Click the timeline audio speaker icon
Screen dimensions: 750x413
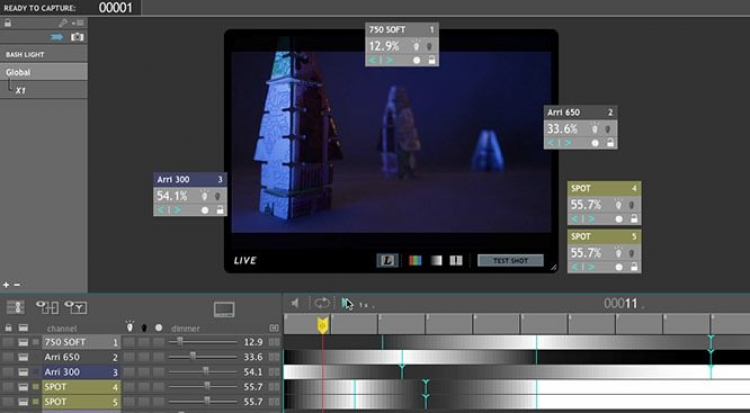click(296, 303)
